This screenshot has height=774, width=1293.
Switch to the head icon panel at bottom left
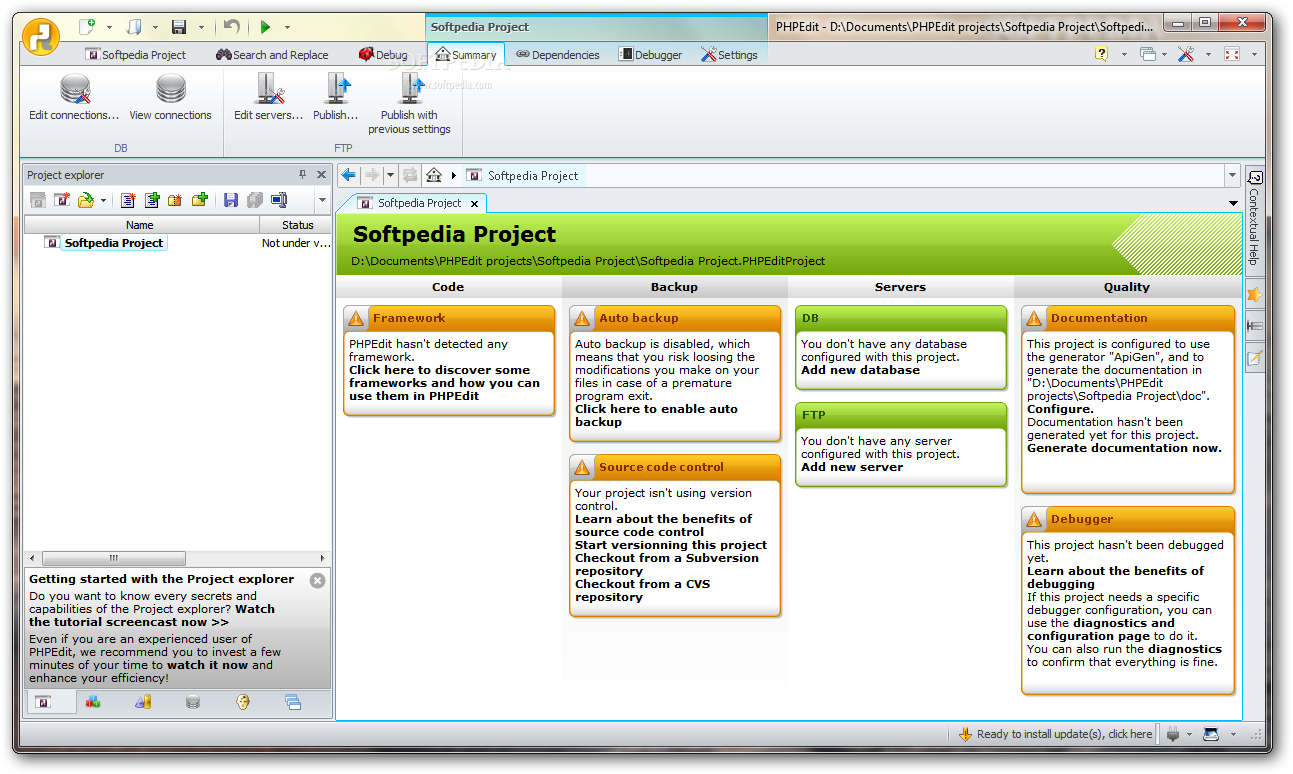[243, 702]
